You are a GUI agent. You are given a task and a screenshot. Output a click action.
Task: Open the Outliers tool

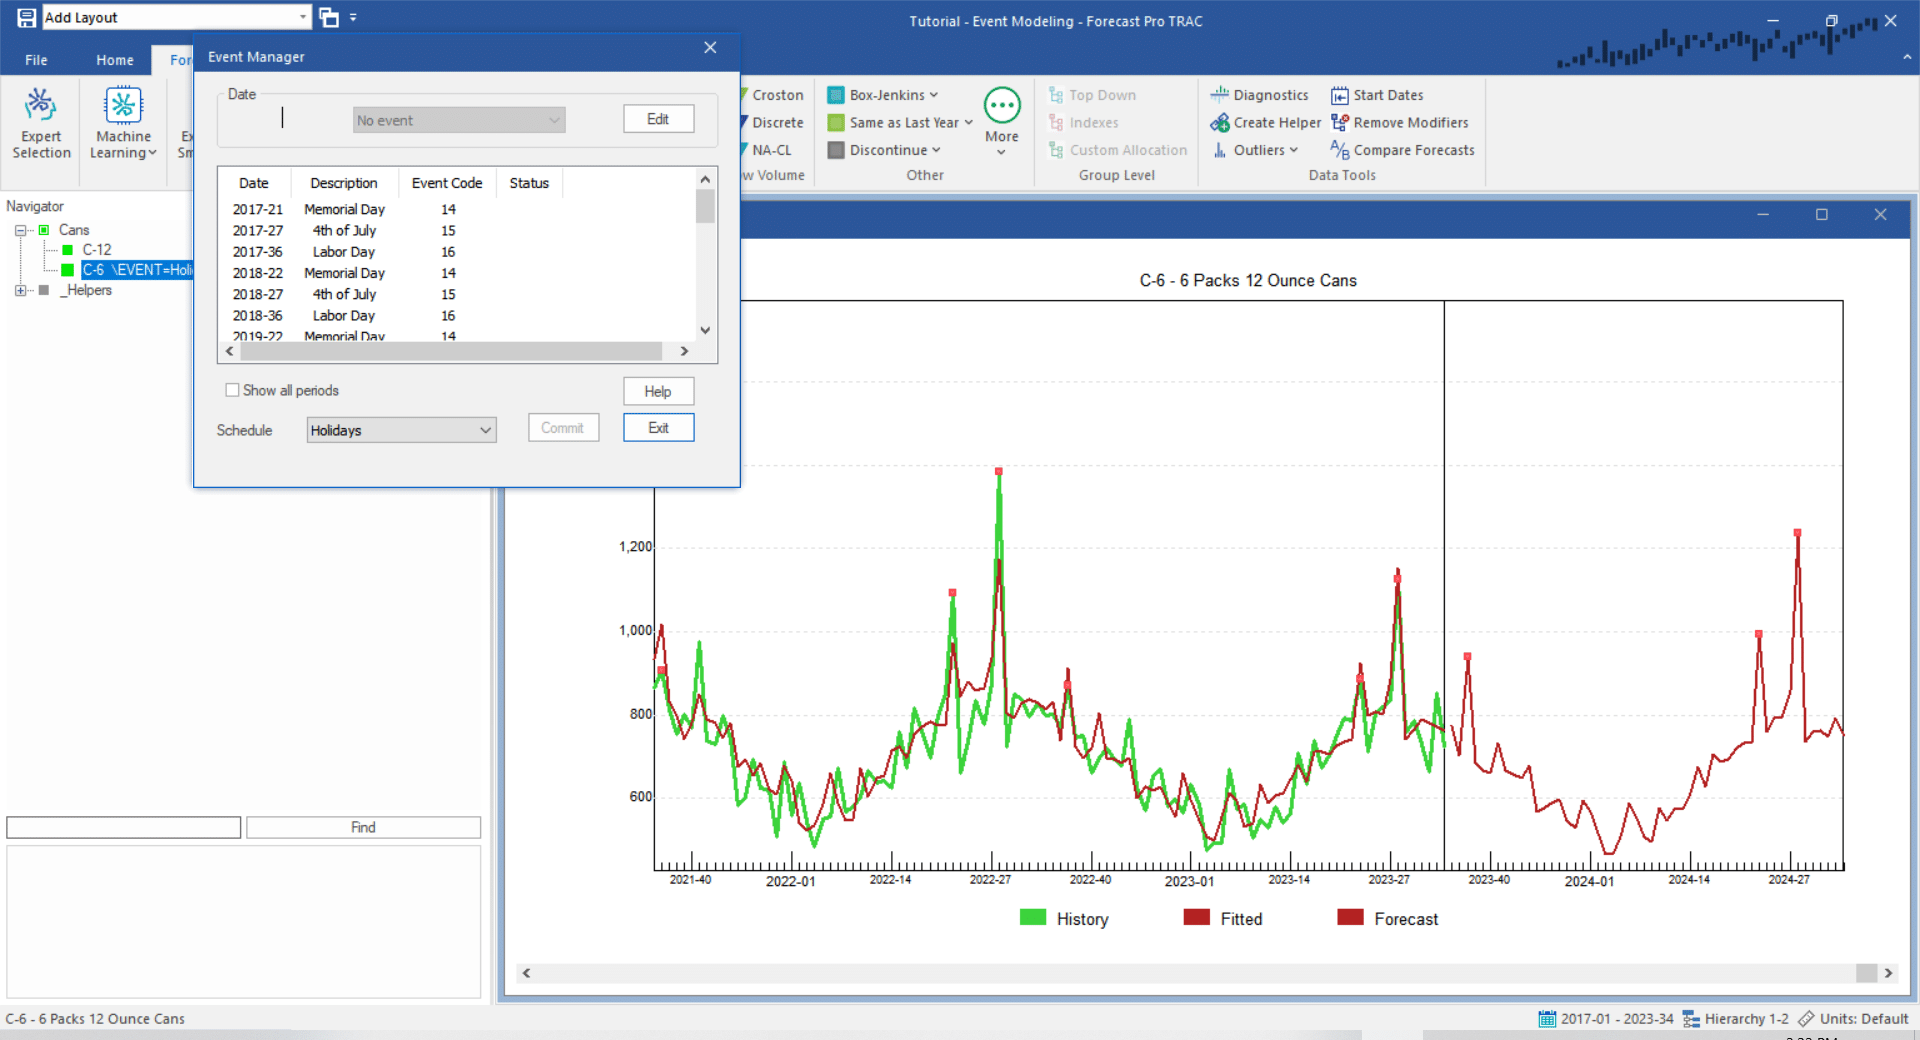click(1254, 150)
